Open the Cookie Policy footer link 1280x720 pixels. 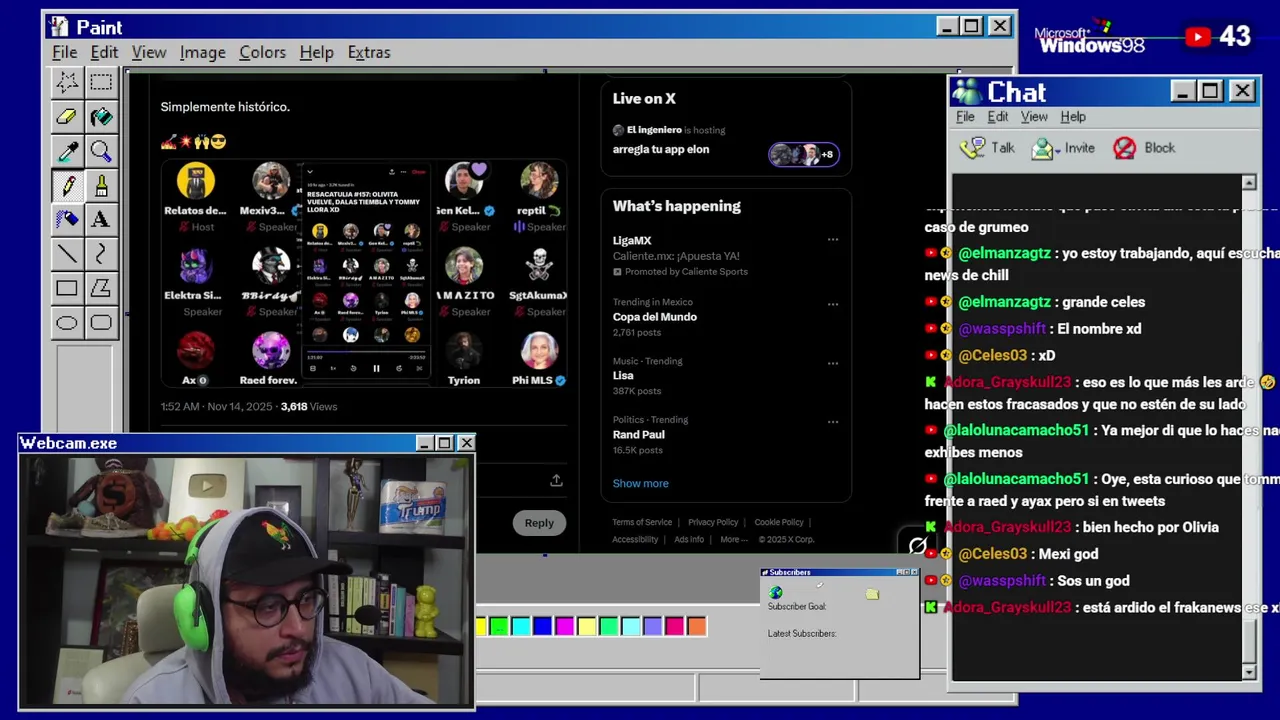[779, 522]
